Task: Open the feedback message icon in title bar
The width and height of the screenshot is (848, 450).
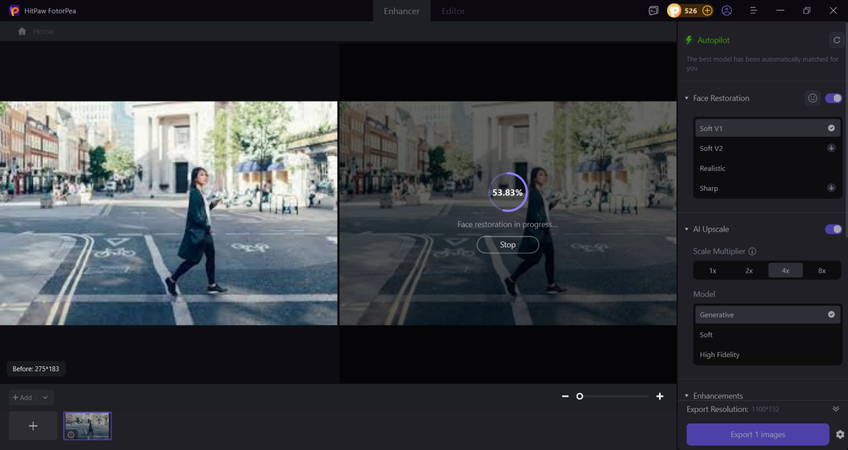Action: [653, 10]
